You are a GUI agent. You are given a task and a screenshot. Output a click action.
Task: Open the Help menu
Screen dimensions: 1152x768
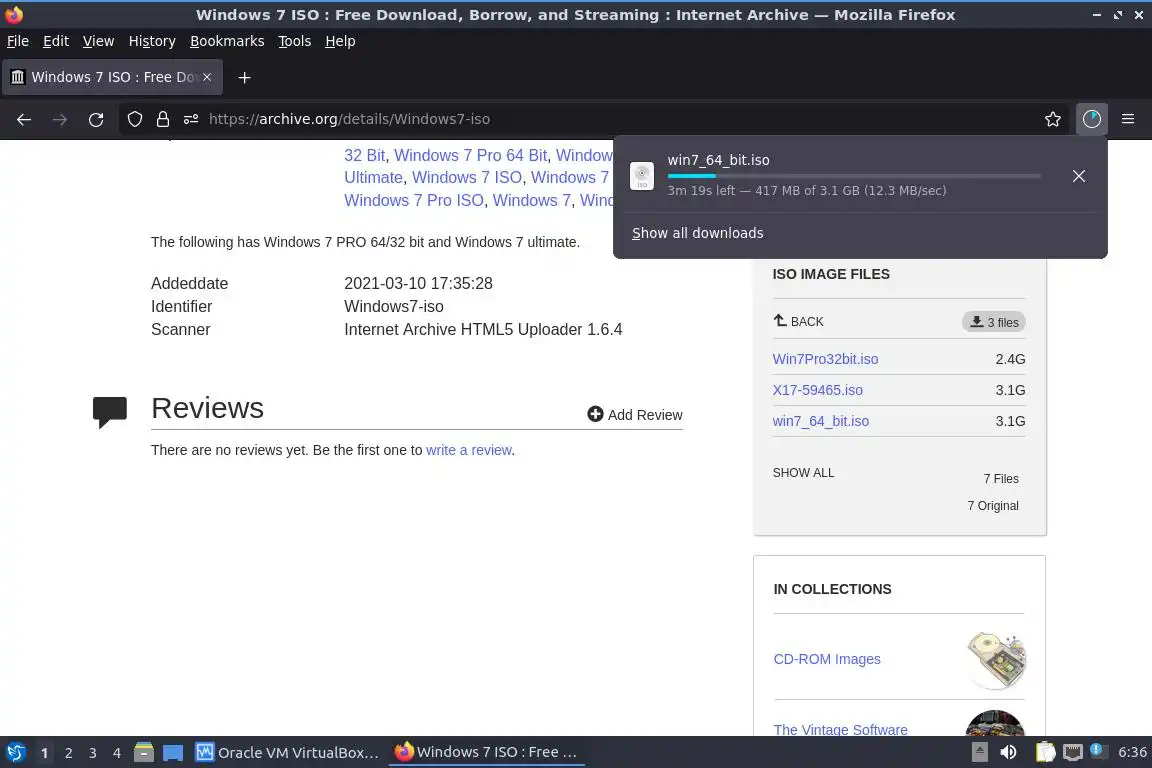340,41
